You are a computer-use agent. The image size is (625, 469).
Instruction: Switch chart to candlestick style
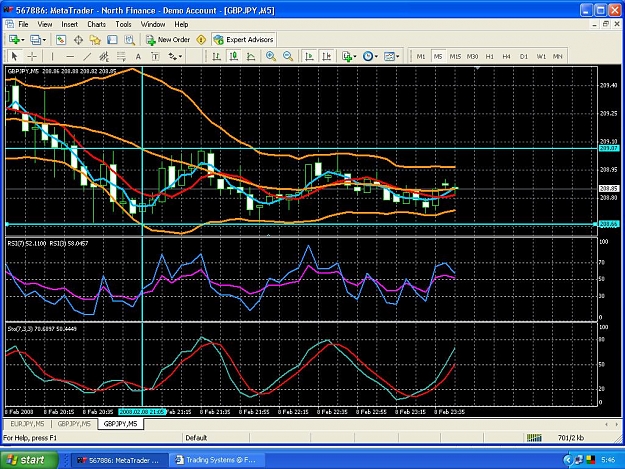tap(234, 57)
